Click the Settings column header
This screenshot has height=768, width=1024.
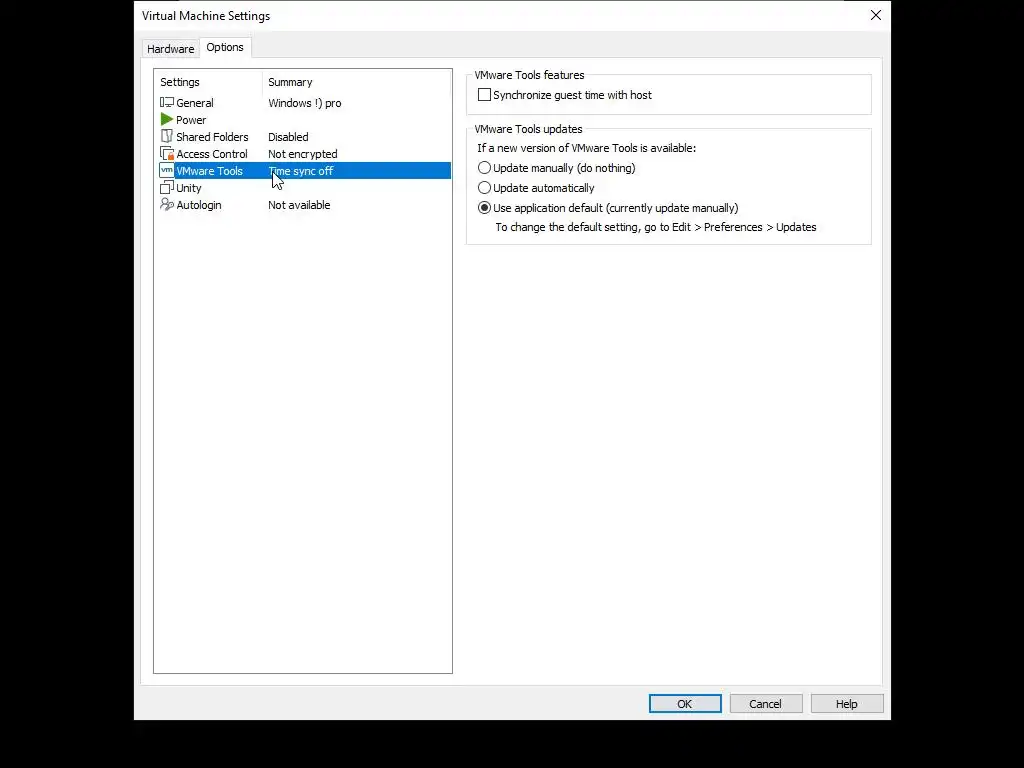coord(208,82)
